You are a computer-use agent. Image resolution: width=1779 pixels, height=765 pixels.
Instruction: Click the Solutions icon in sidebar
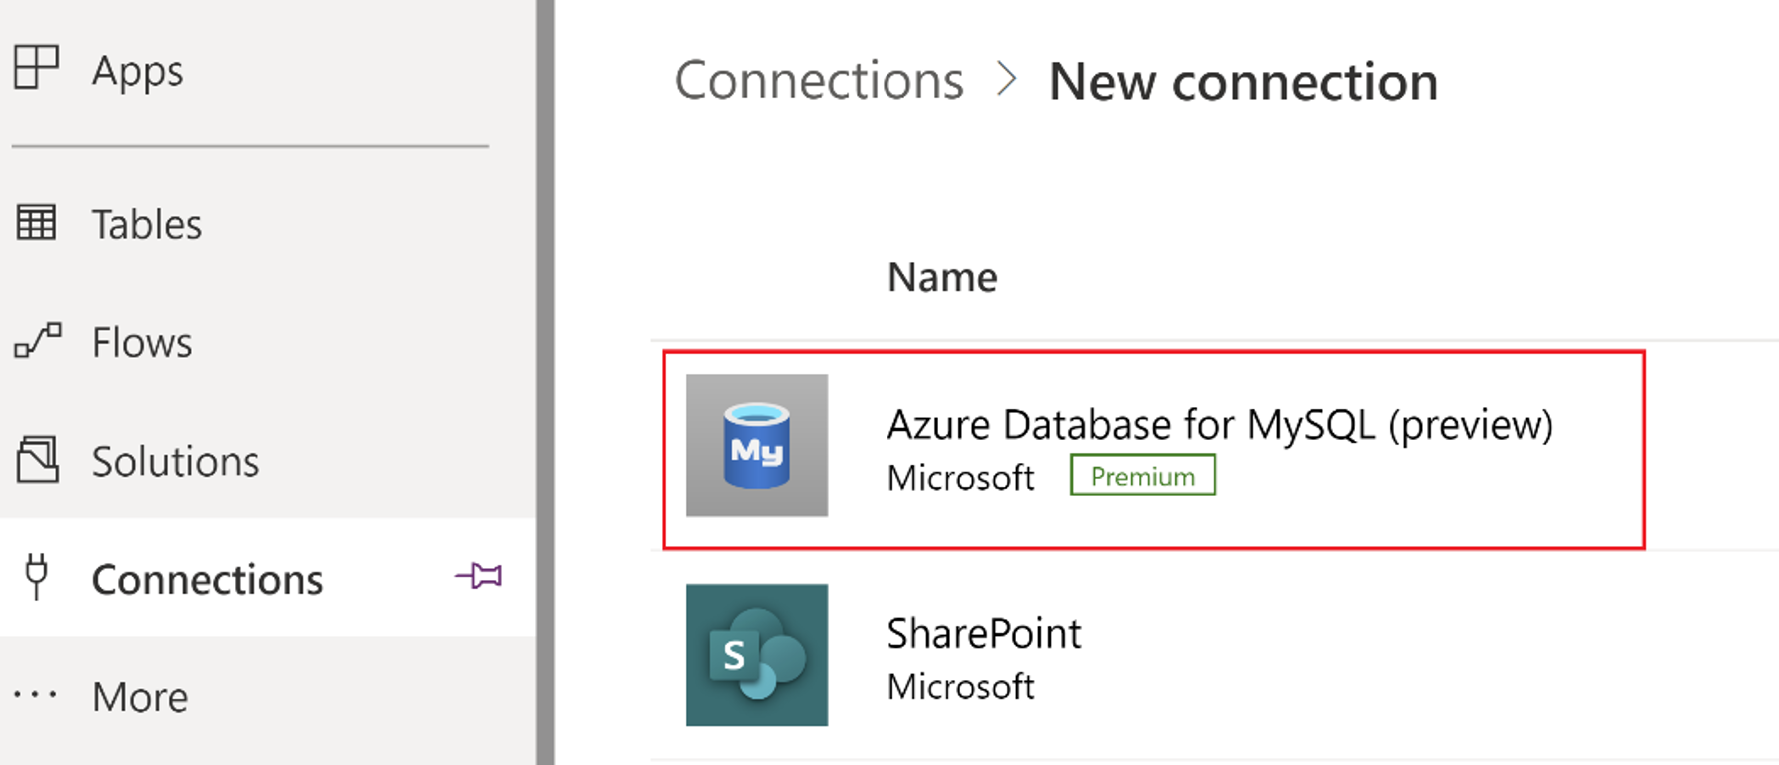37,460
